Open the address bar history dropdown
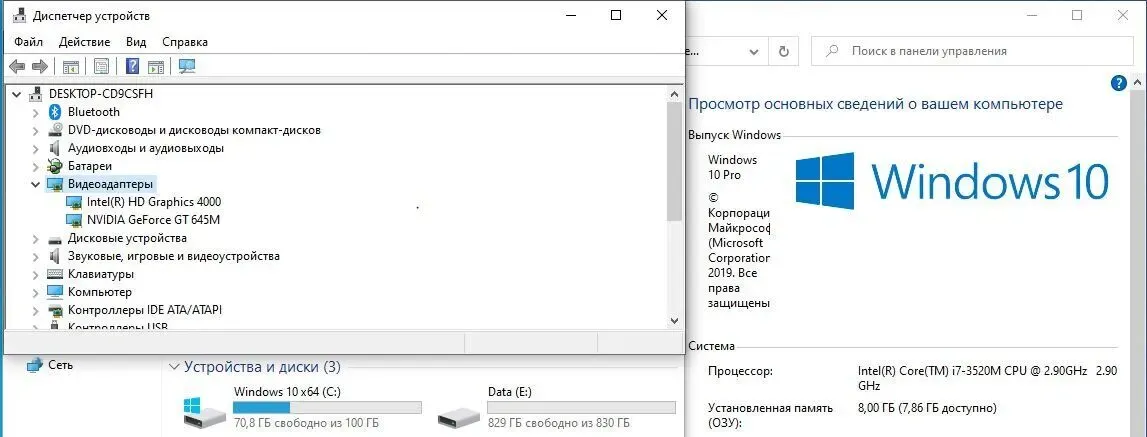Viewport: 1147px width, 437px height. [751, 51]
